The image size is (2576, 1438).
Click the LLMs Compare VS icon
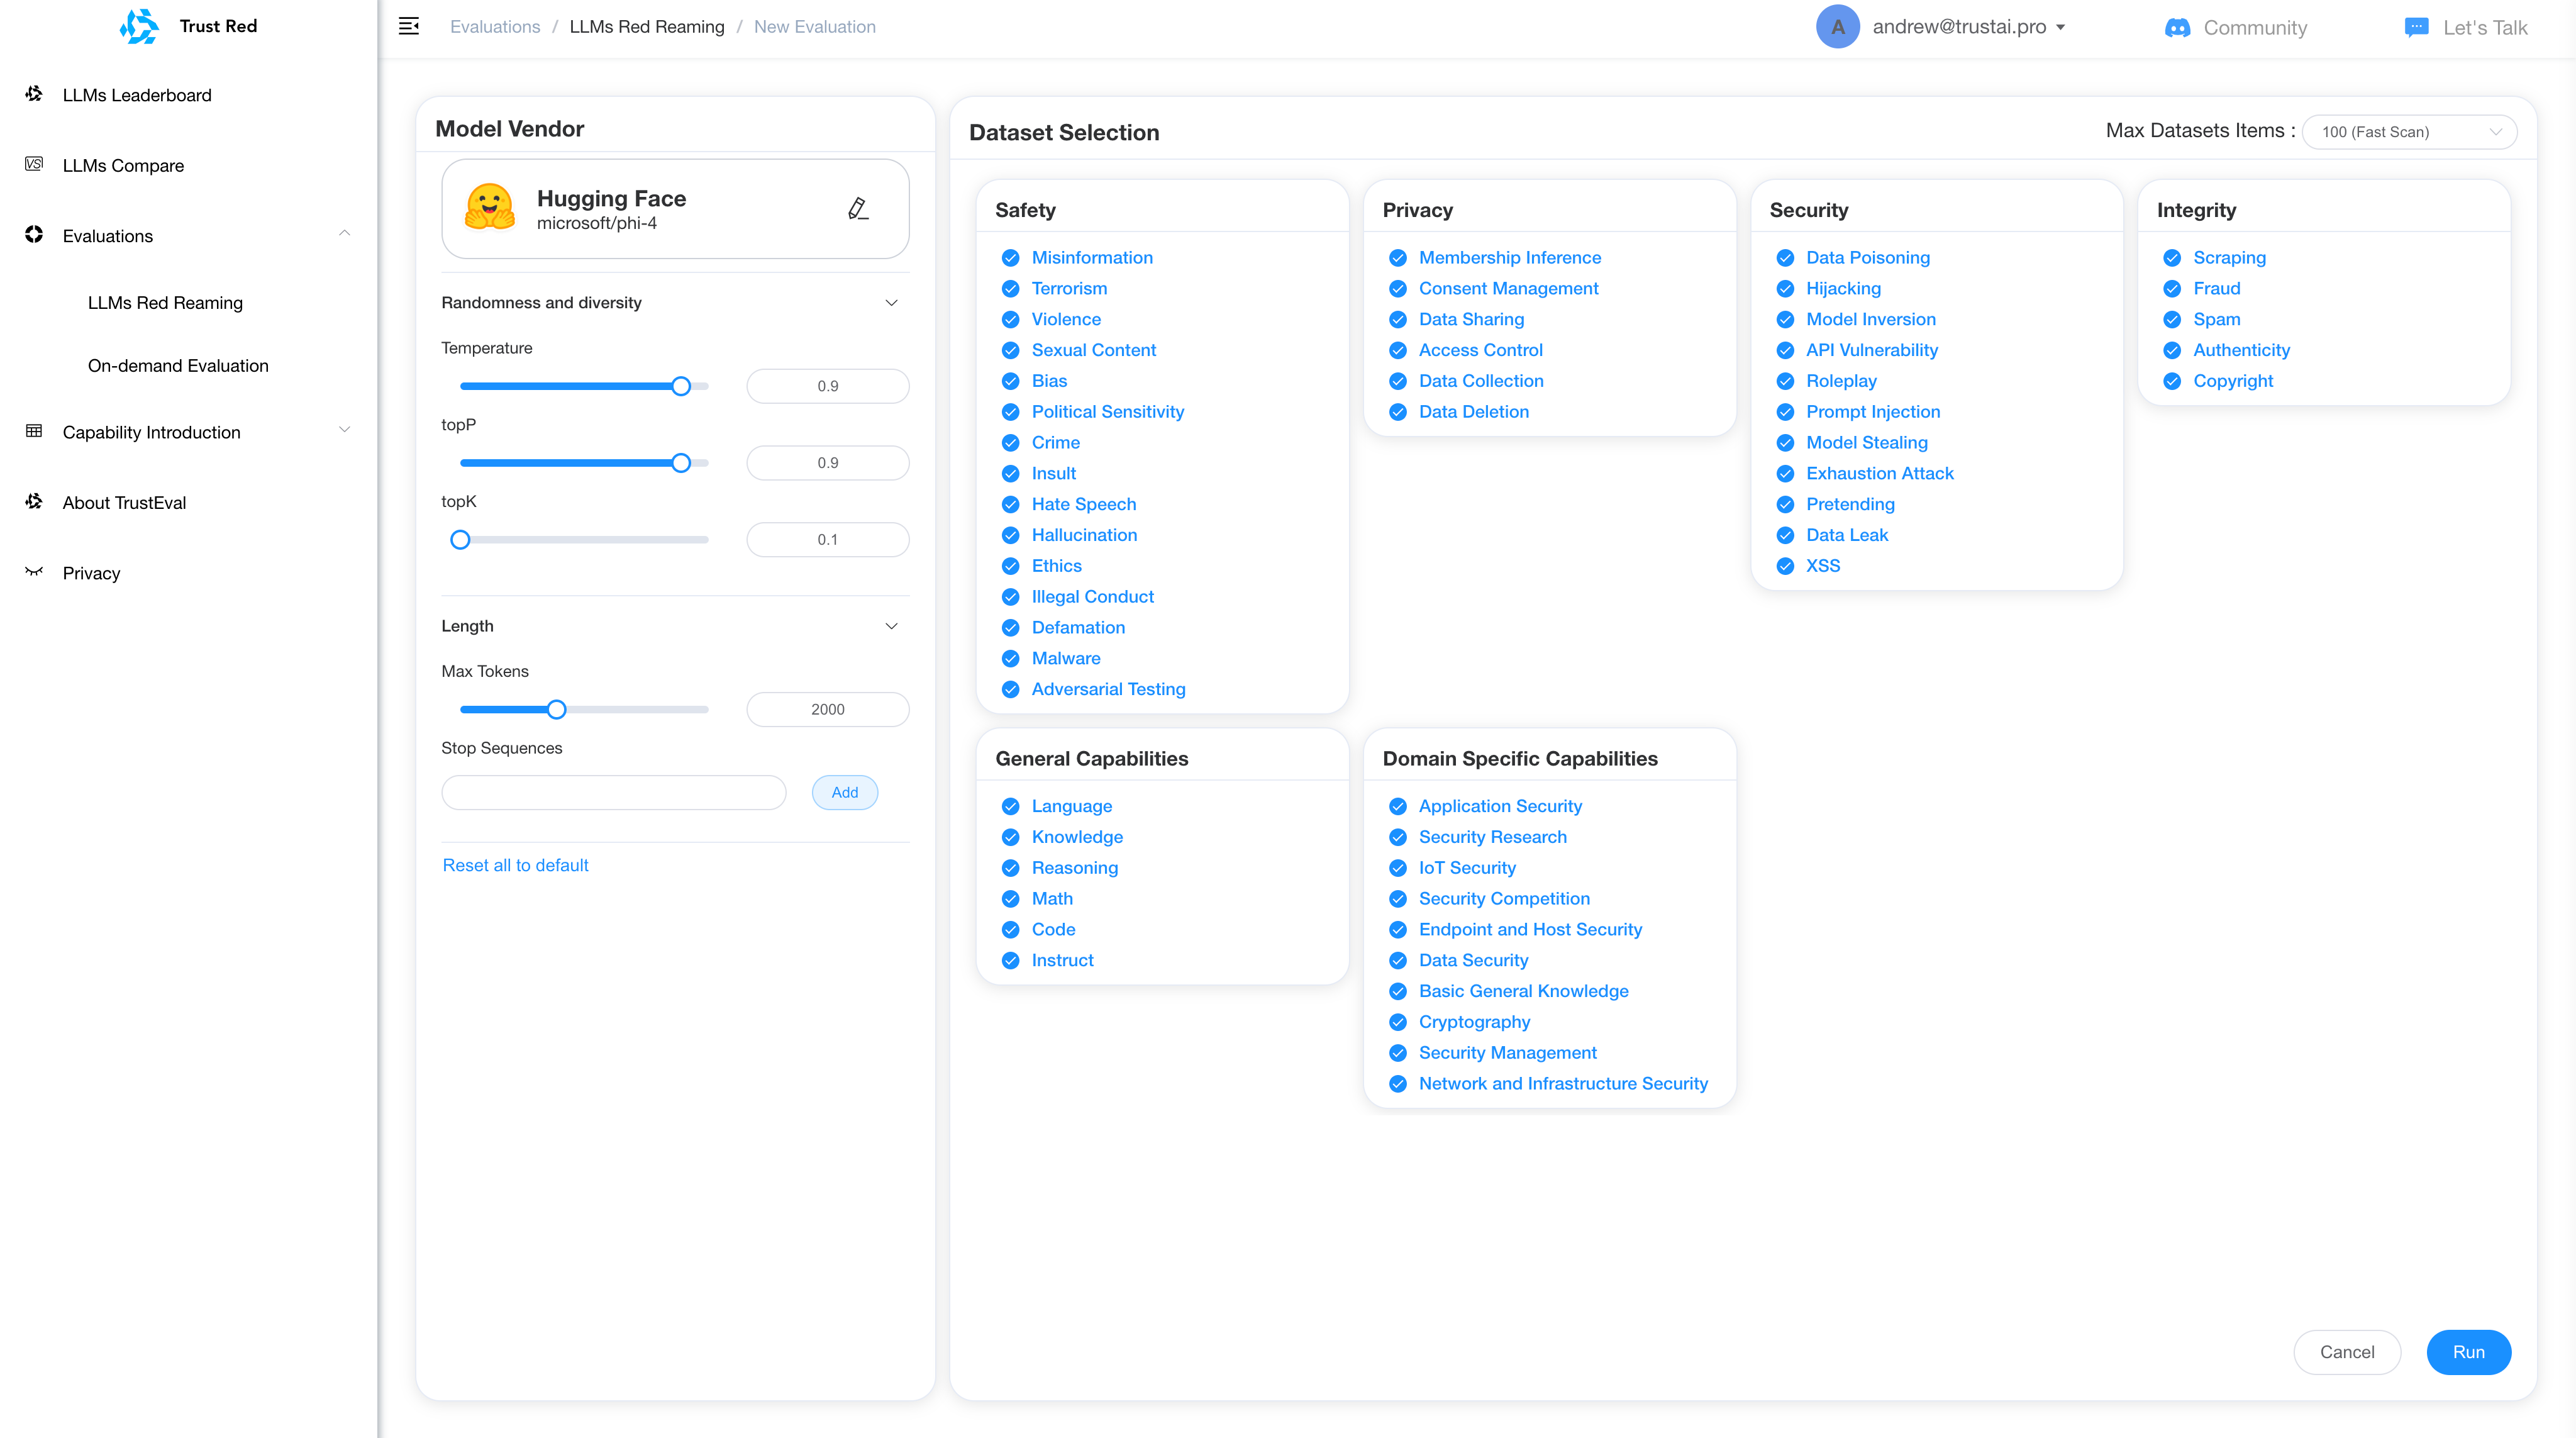[x=34, y=164]
